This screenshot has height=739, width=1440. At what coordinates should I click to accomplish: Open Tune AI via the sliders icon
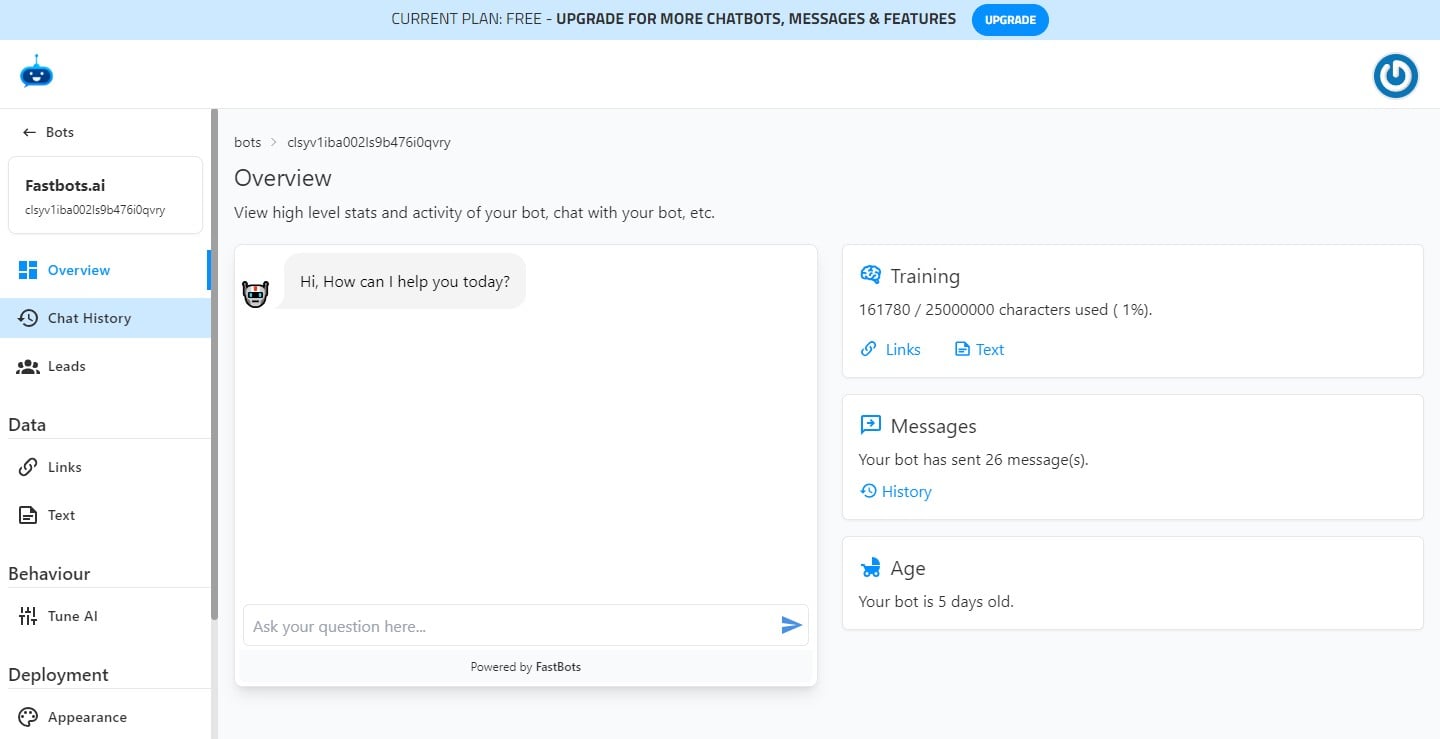pyautogui.click(x=27, y=616)
